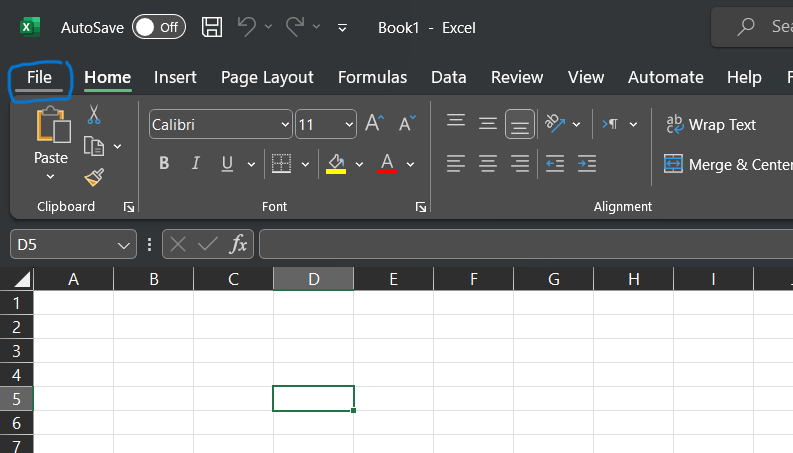The image size is (793, 453).
Task: Click Middle Align icon
Action: pyautogui.click(x=488, y=123)
